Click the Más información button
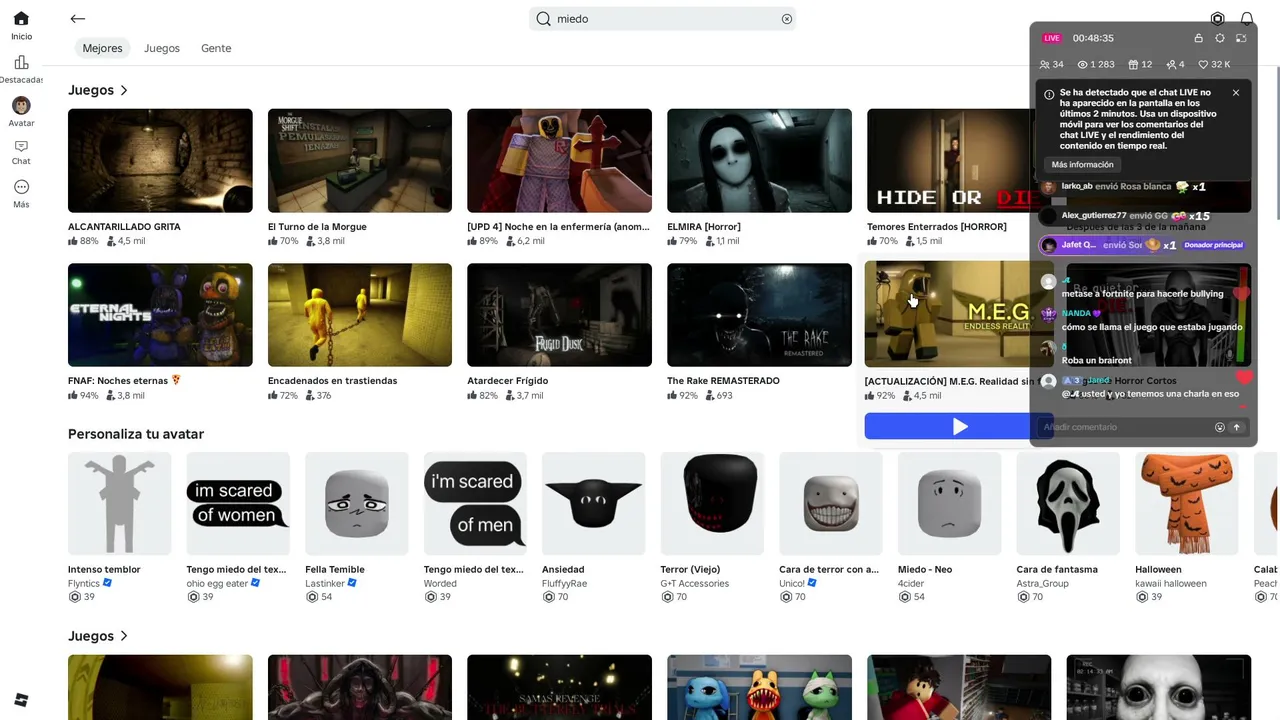 (1082, 165)
